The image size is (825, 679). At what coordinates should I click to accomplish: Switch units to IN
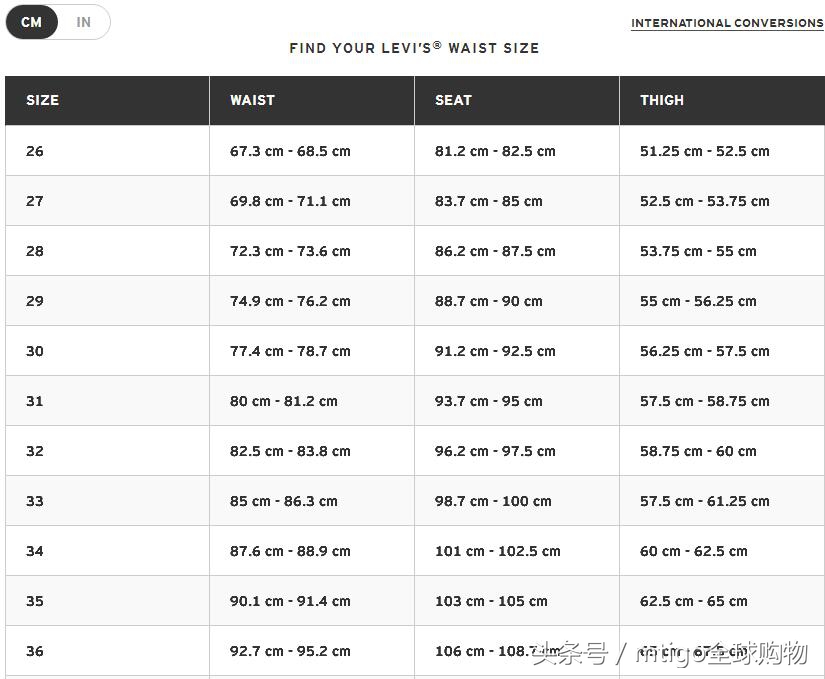click(x=84, y=22)
